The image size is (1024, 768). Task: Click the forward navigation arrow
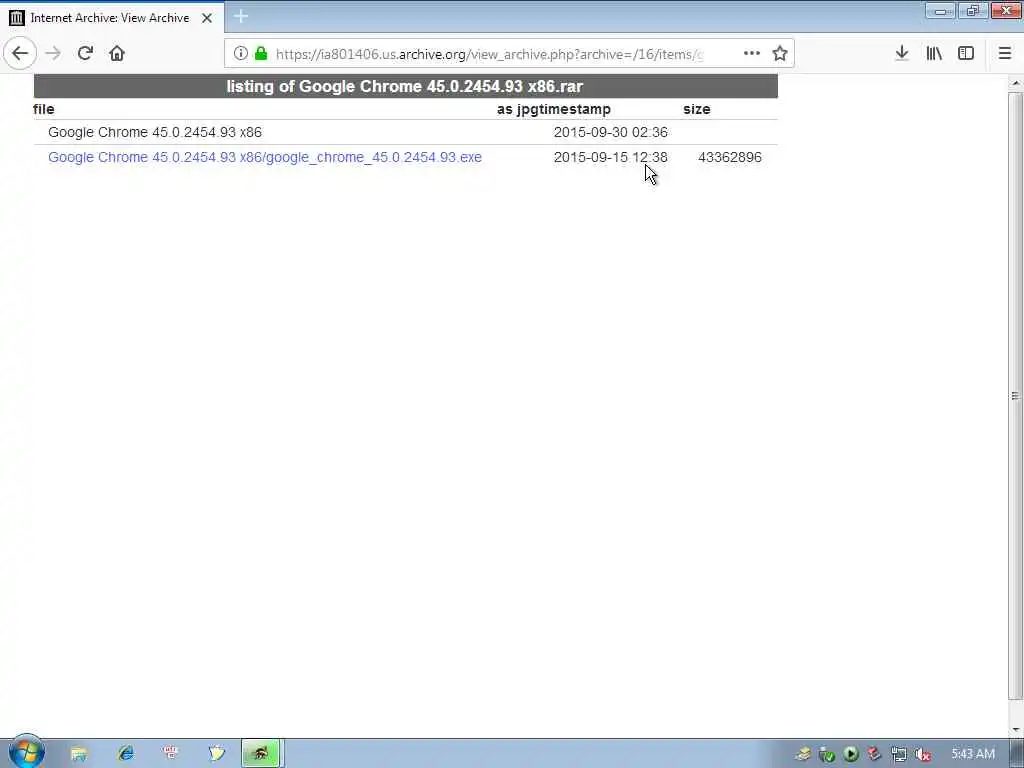click(x=53, y=53)
